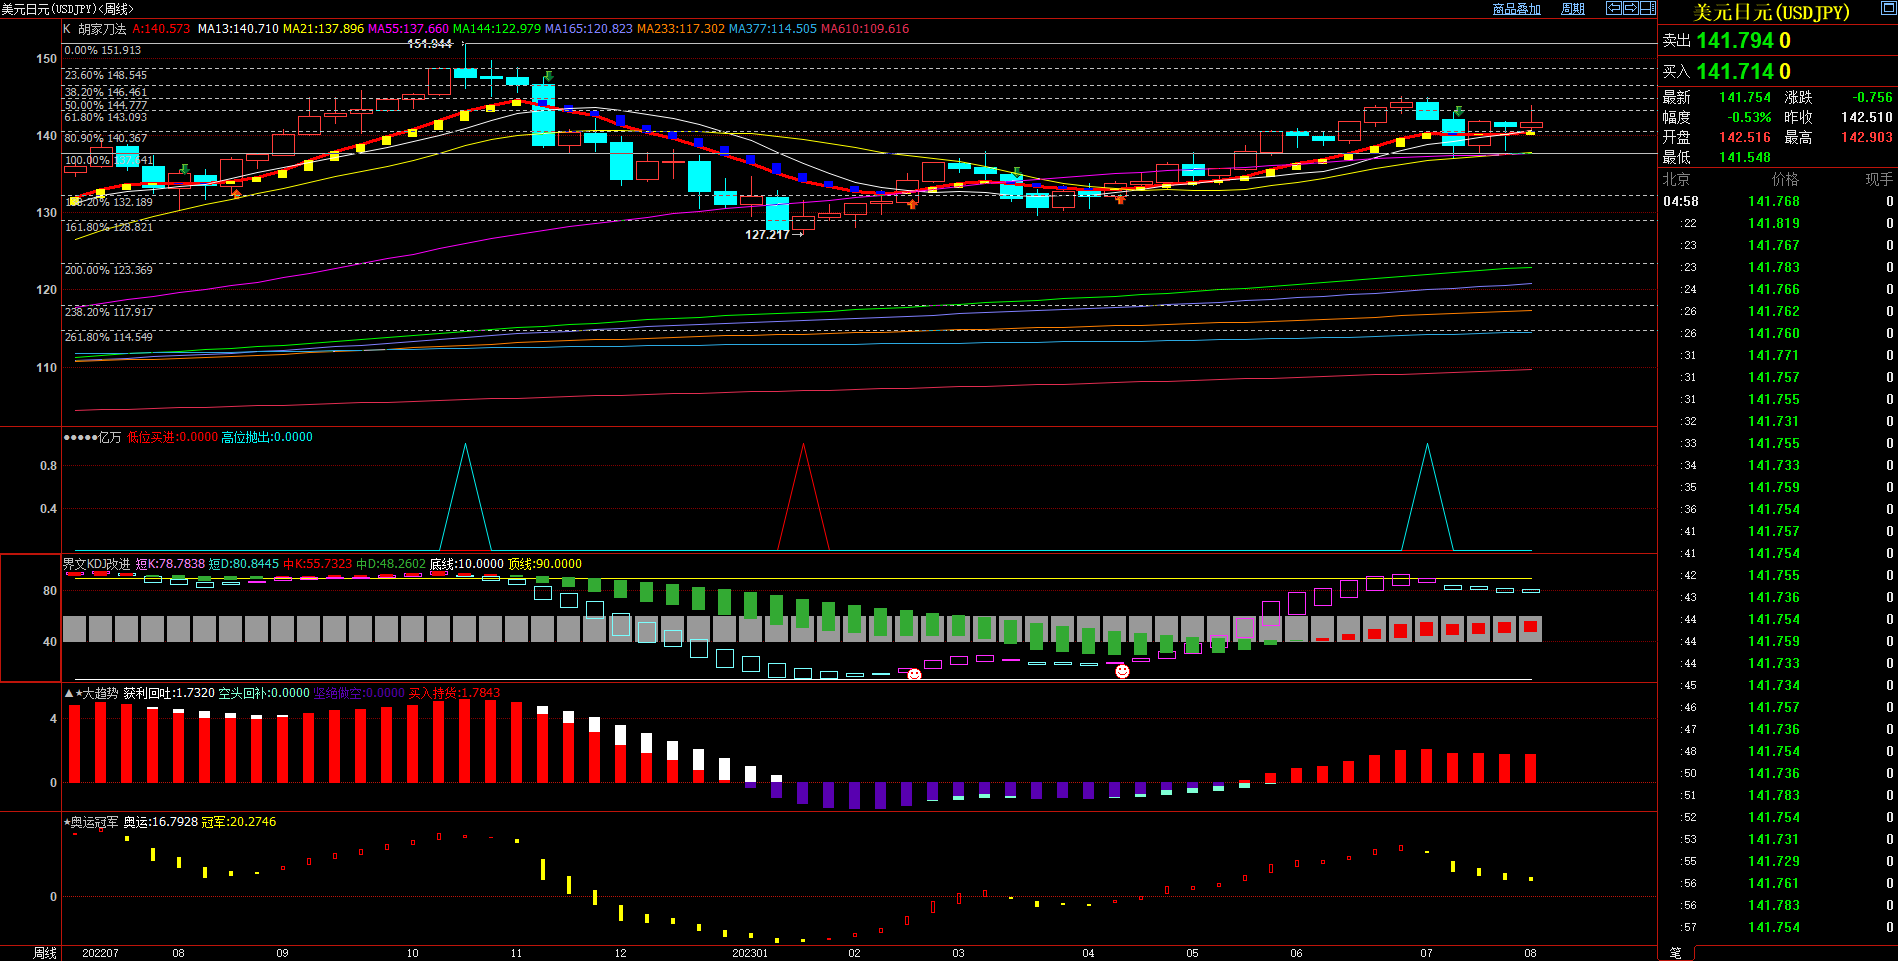Click the 界文KDJ改进 indicator title

pos(97,564)
